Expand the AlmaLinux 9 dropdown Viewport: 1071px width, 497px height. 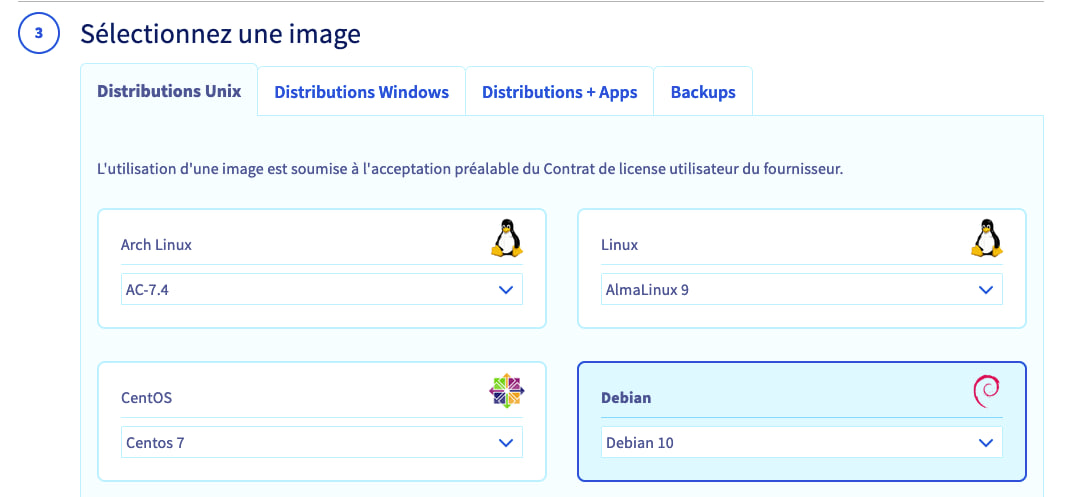click(x=801, y=290)
